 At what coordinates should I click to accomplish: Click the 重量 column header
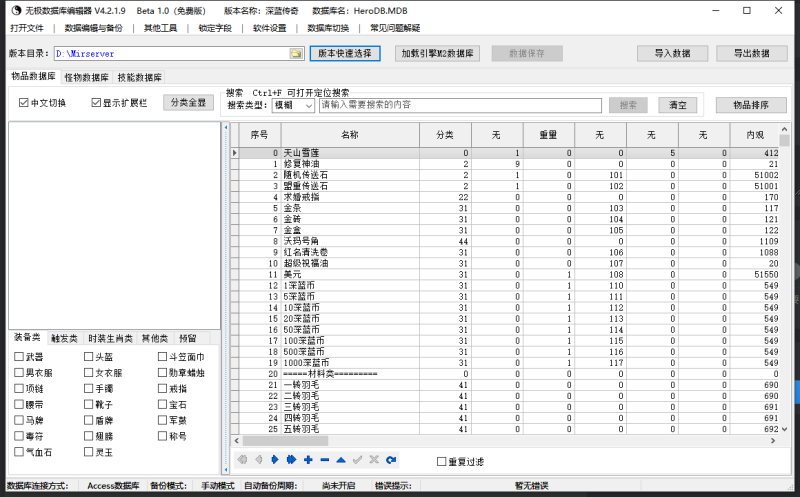click(x=548, y=135)
